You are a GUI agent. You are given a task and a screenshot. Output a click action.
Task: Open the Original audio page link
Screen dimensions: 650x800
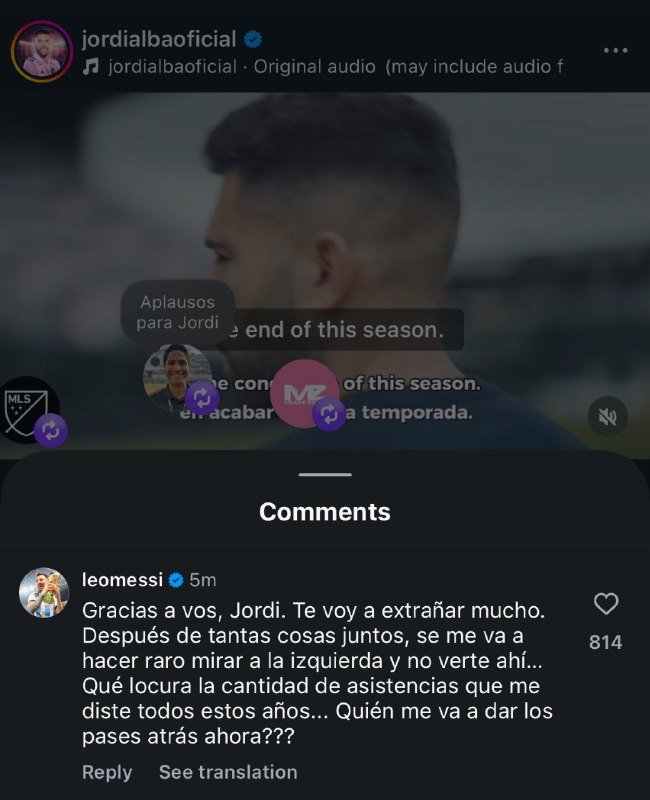coord(314,67)
